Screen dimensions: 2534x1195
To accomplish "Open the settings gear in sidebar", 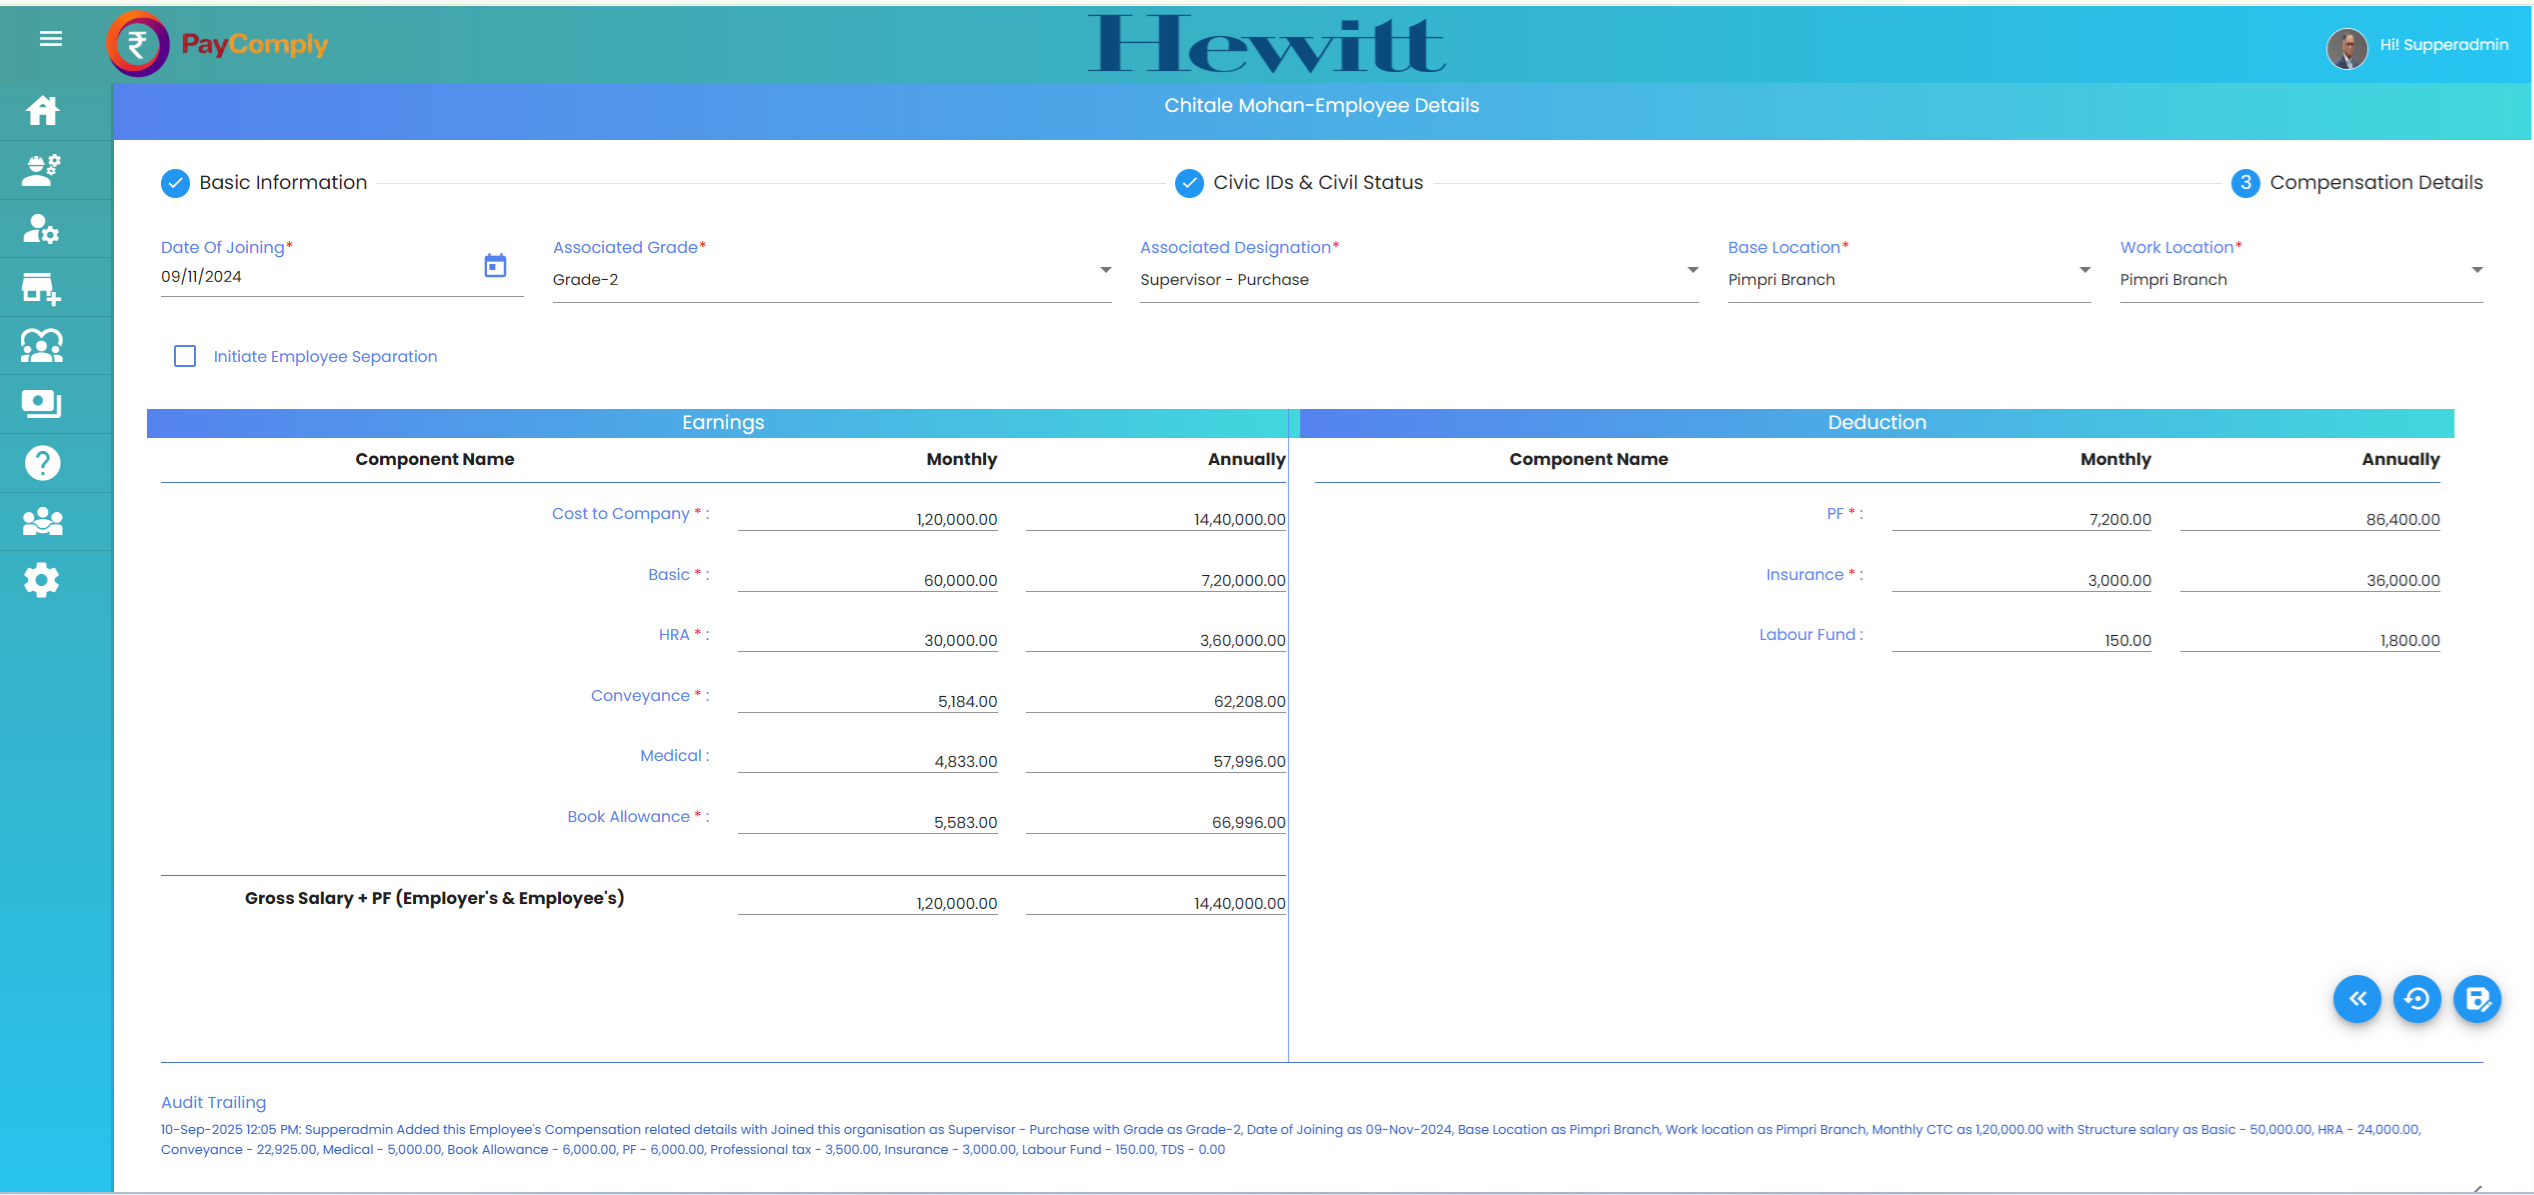I will (42, 580).
